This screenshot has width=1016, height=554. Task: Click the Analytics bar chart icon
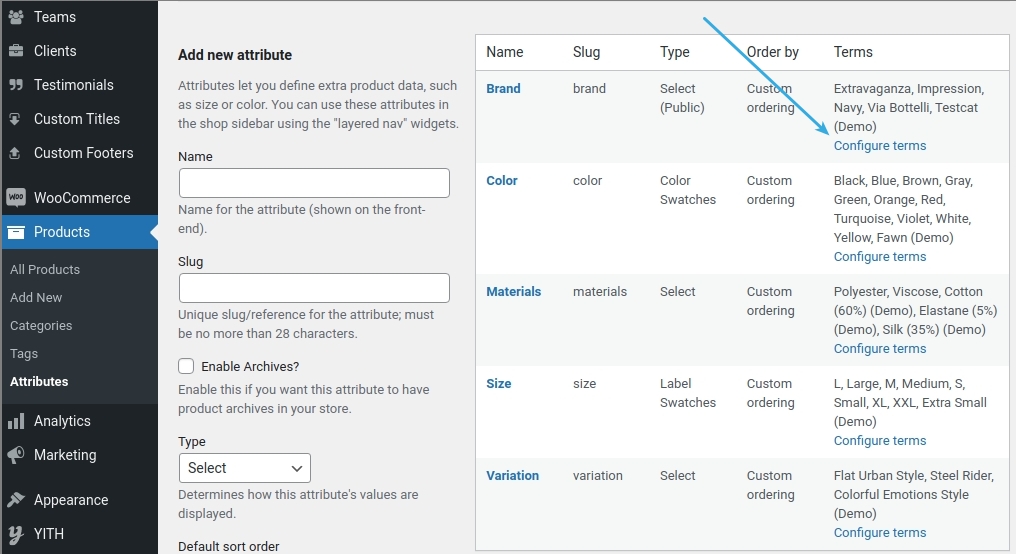click(15, 421)
